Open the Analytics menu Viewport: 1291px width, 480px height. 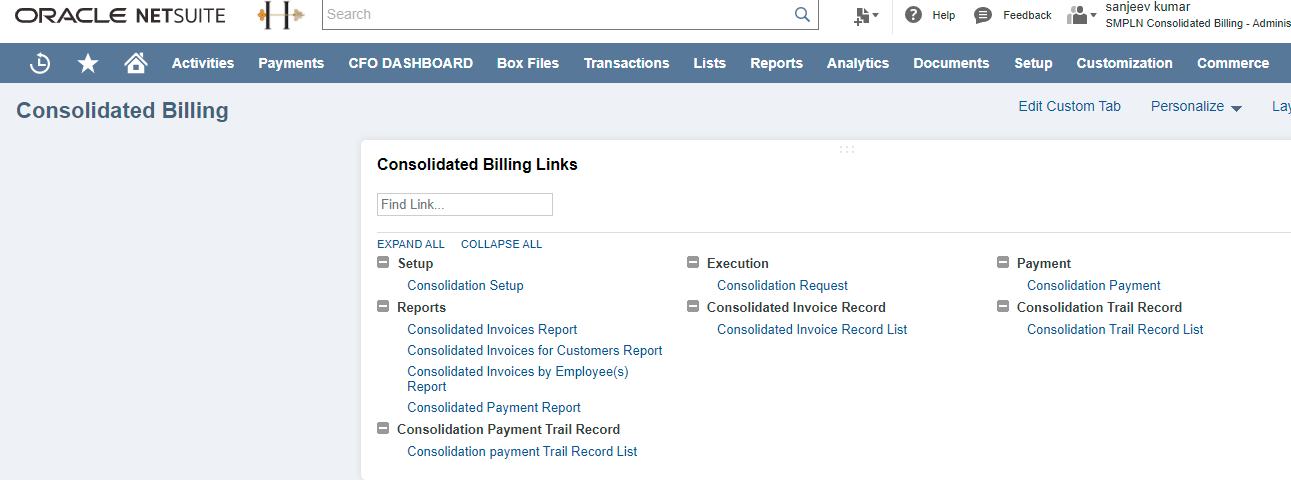pyautogui.click(x=858, y=63)
